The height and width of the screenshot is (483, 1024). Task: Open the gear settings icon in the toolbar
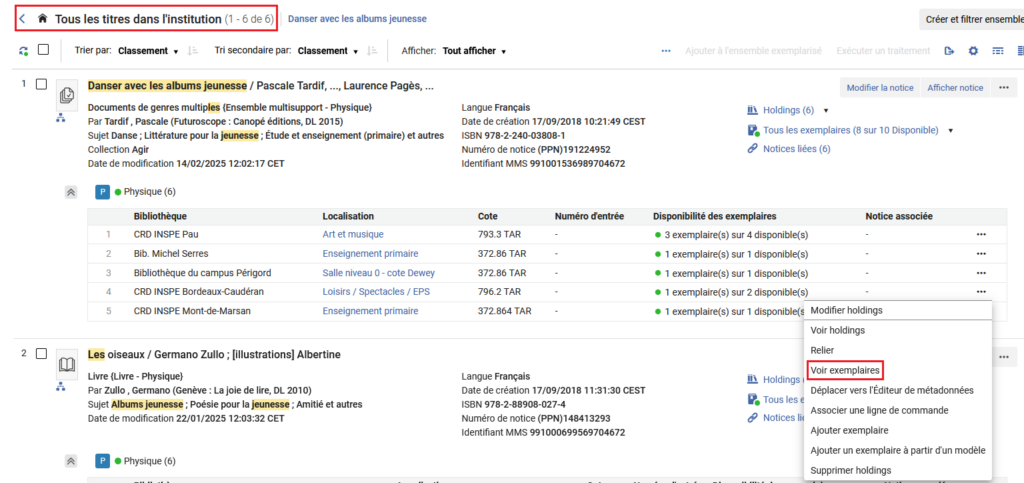pos(973,51)
